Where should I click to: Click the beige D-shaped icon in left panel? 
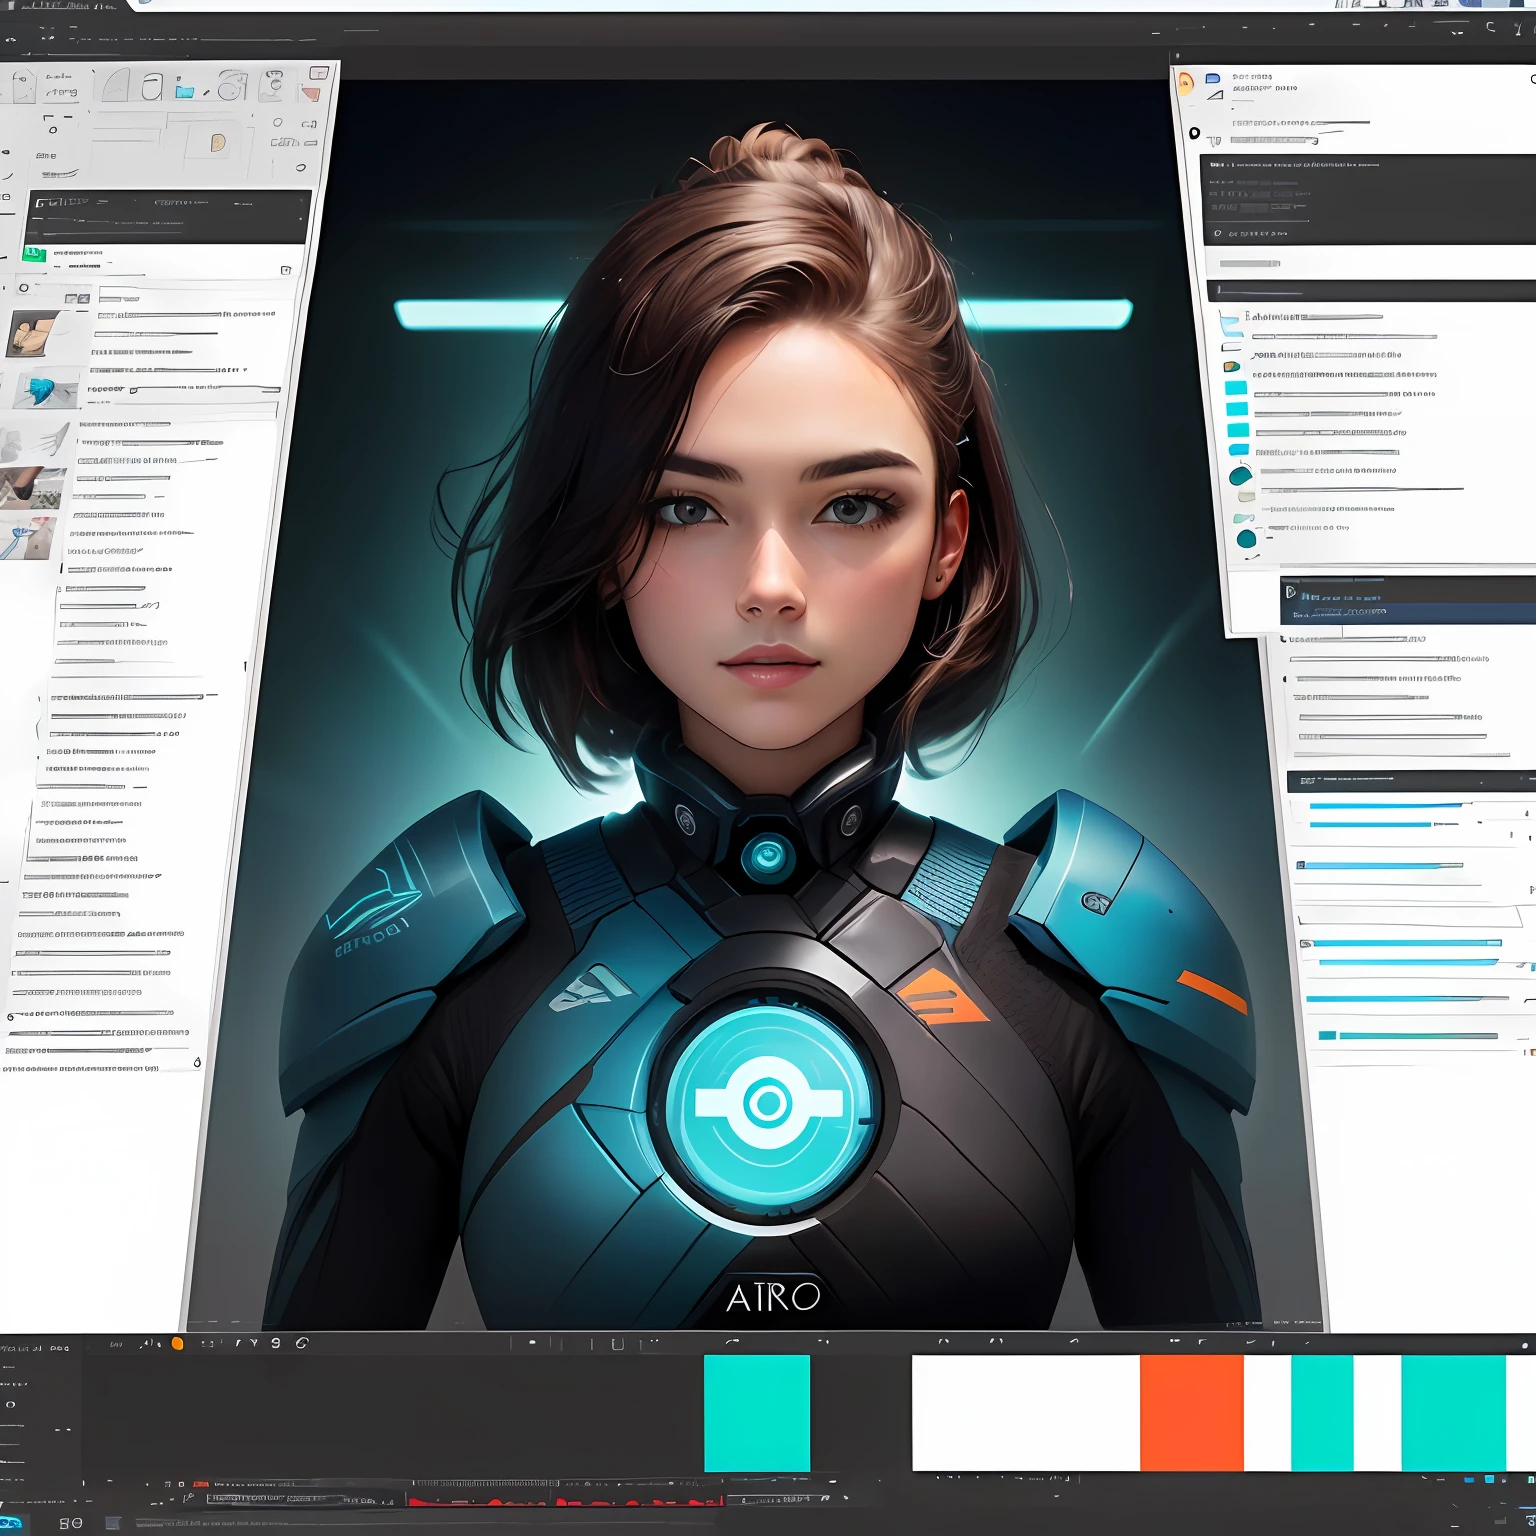[218, 143]
